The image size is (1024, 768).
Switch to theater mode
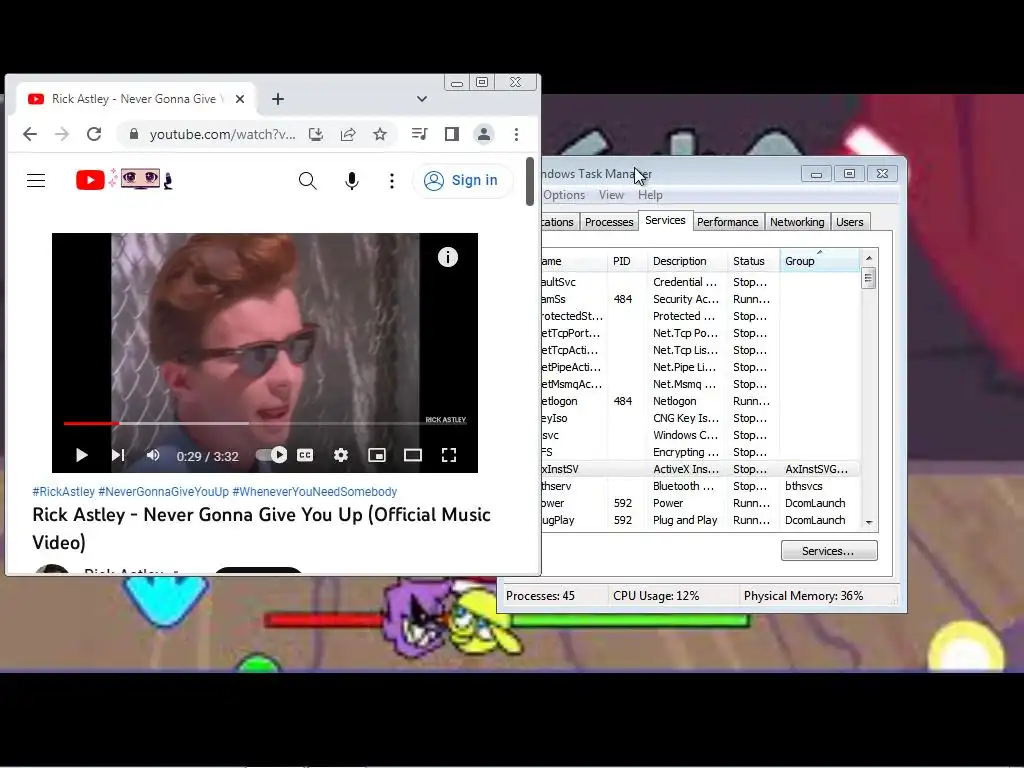(x=413, y=455)
